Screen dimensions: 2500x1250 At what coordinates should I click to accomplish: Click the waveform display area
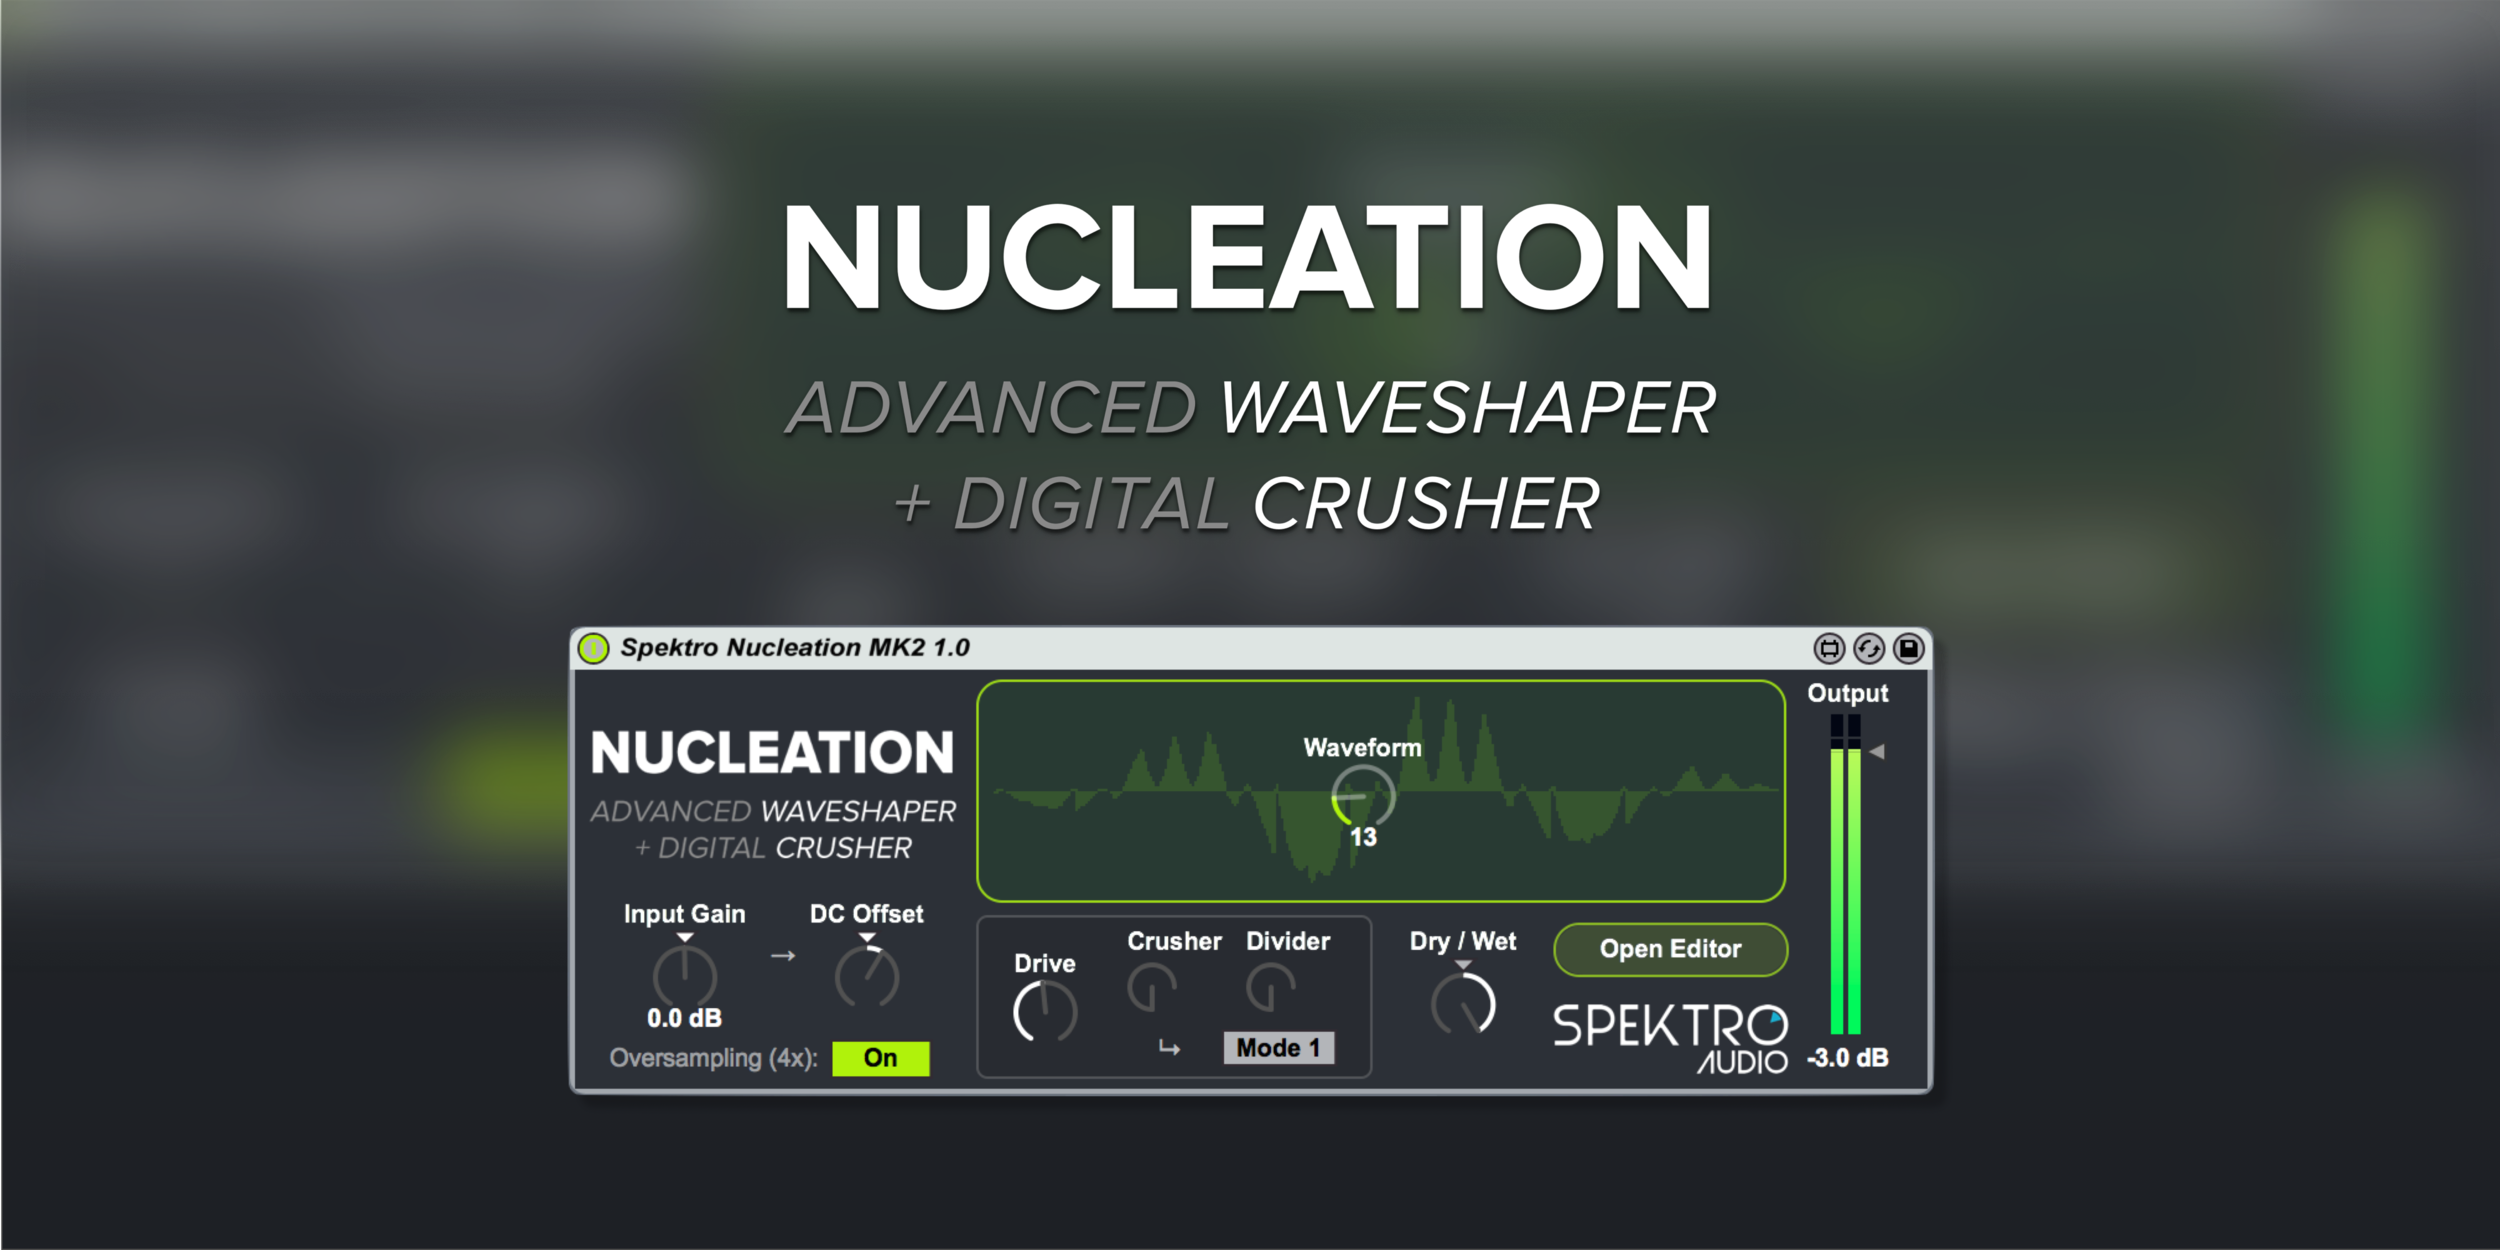tap(1381, 791)
